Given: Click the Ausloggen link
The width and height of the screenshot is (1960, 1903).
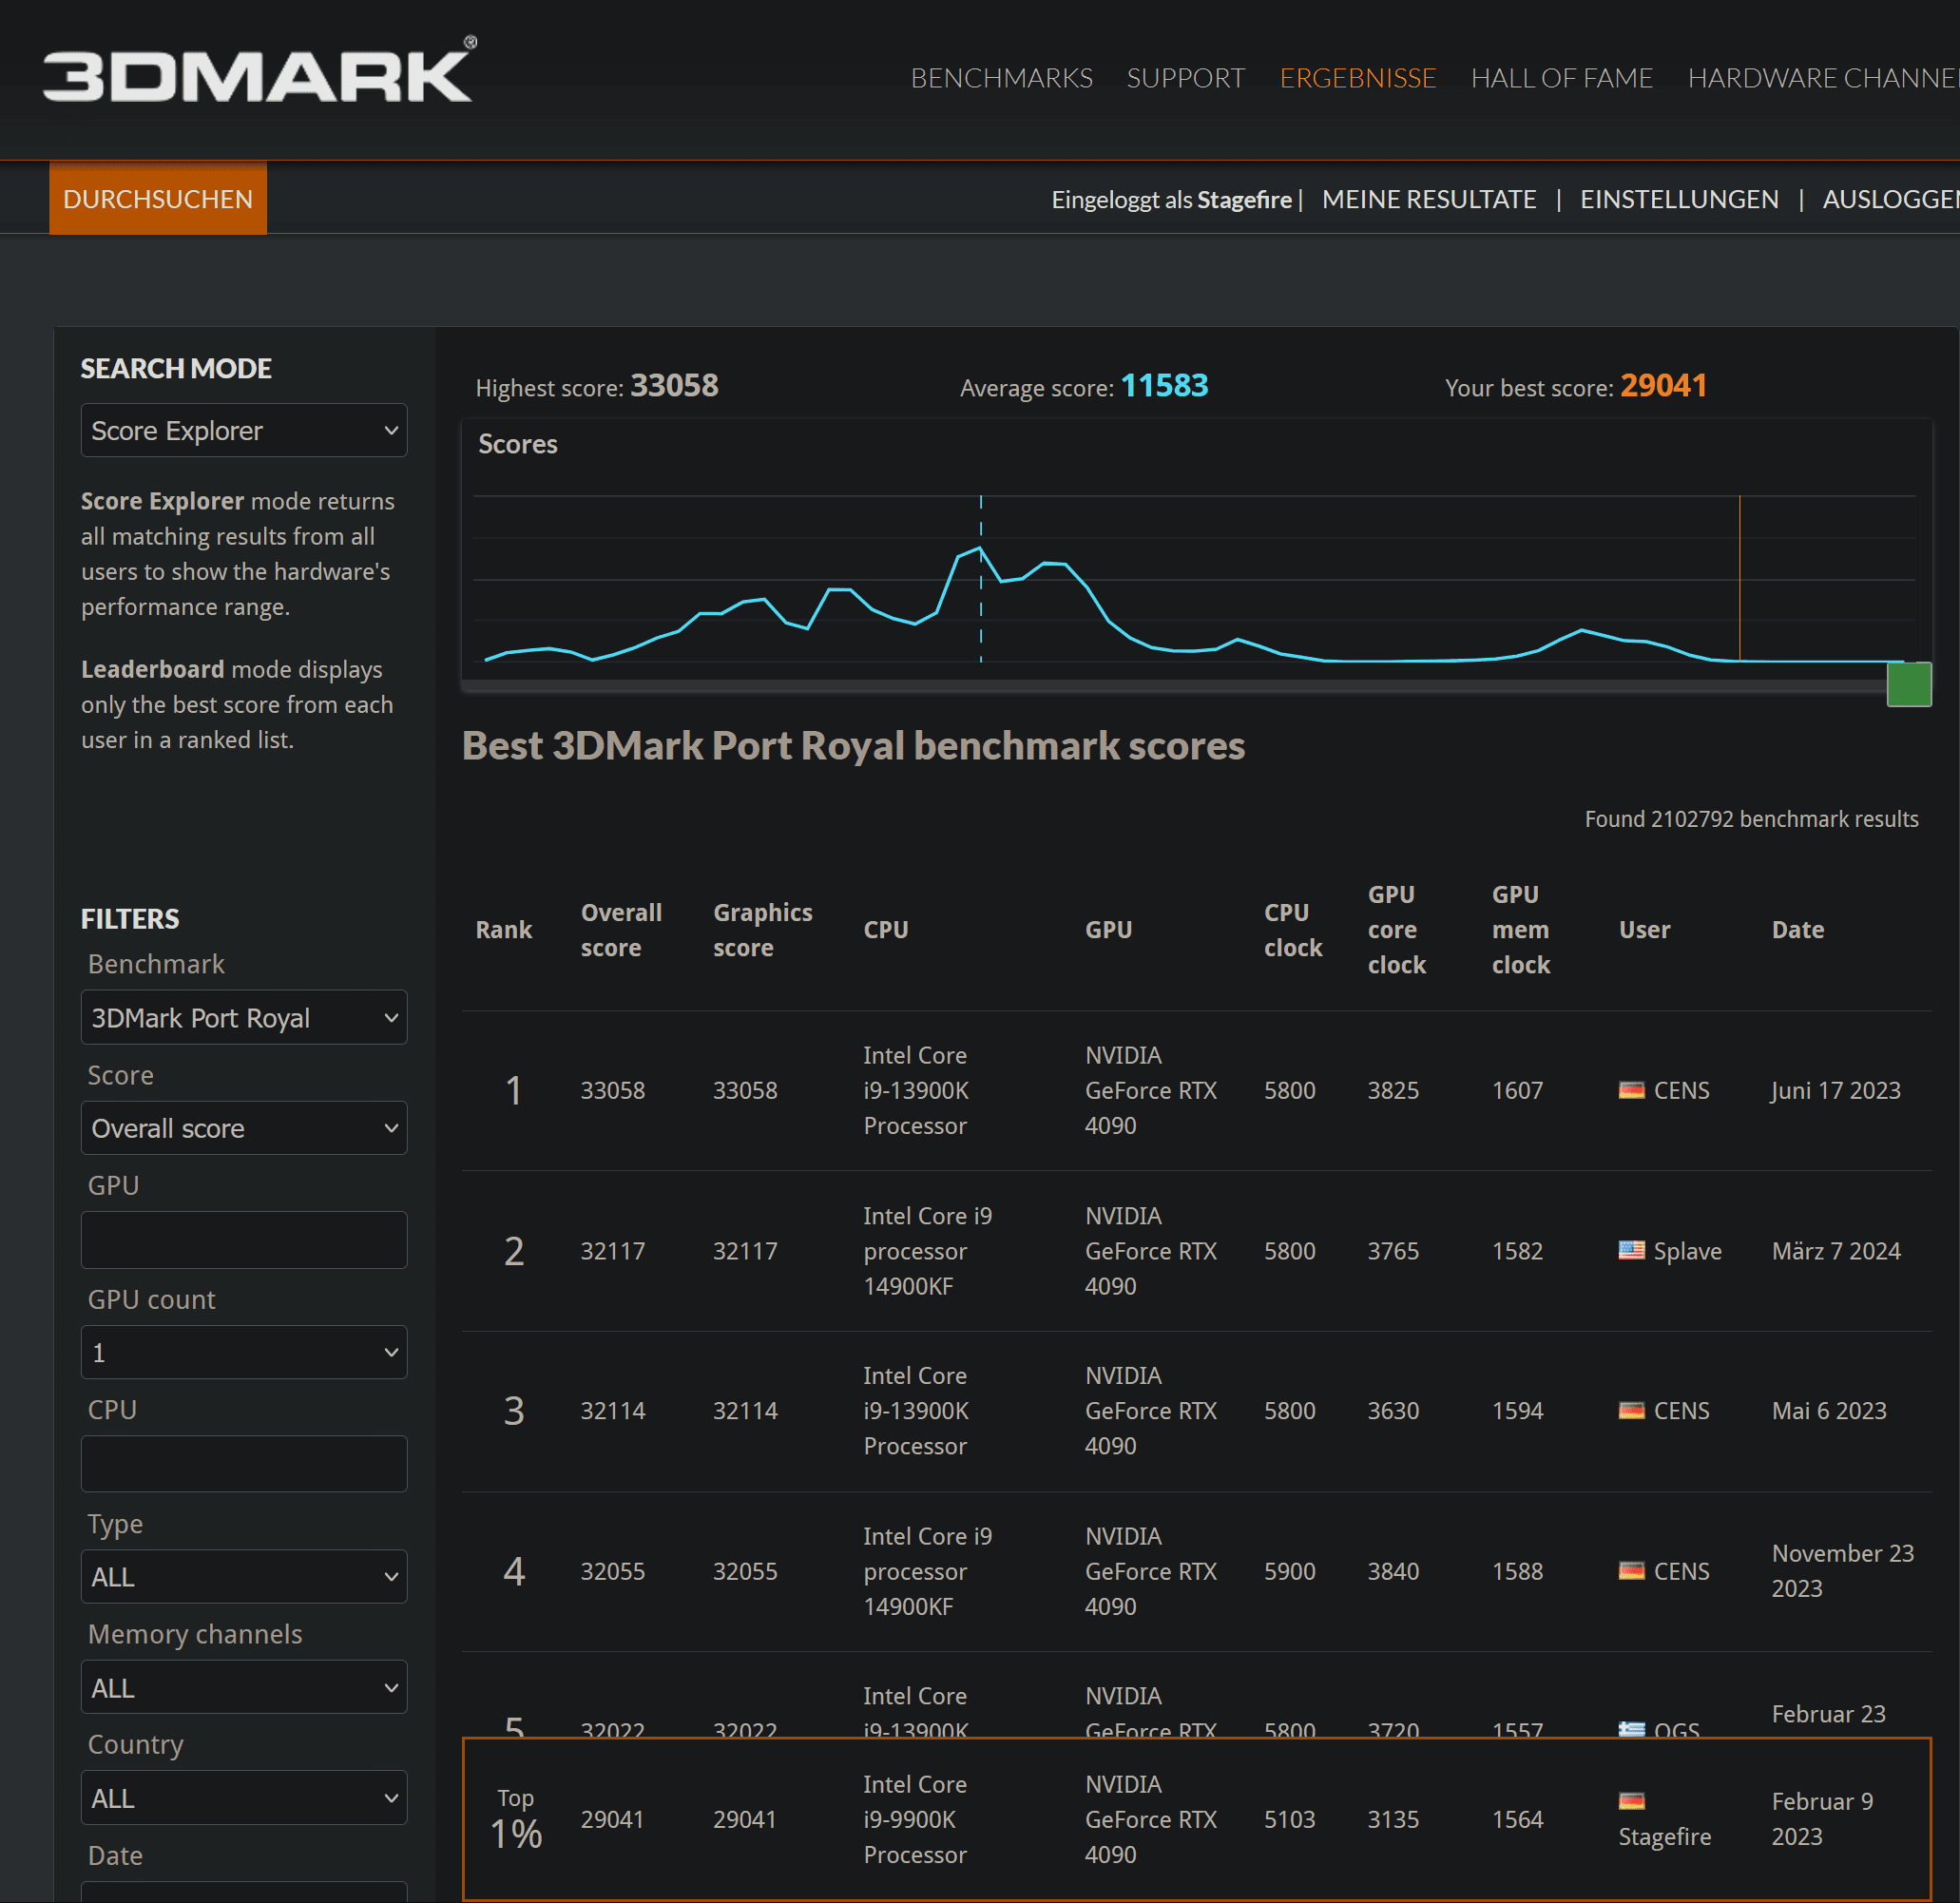Looking at the screenshot, I should click(x=1890, y=199).
